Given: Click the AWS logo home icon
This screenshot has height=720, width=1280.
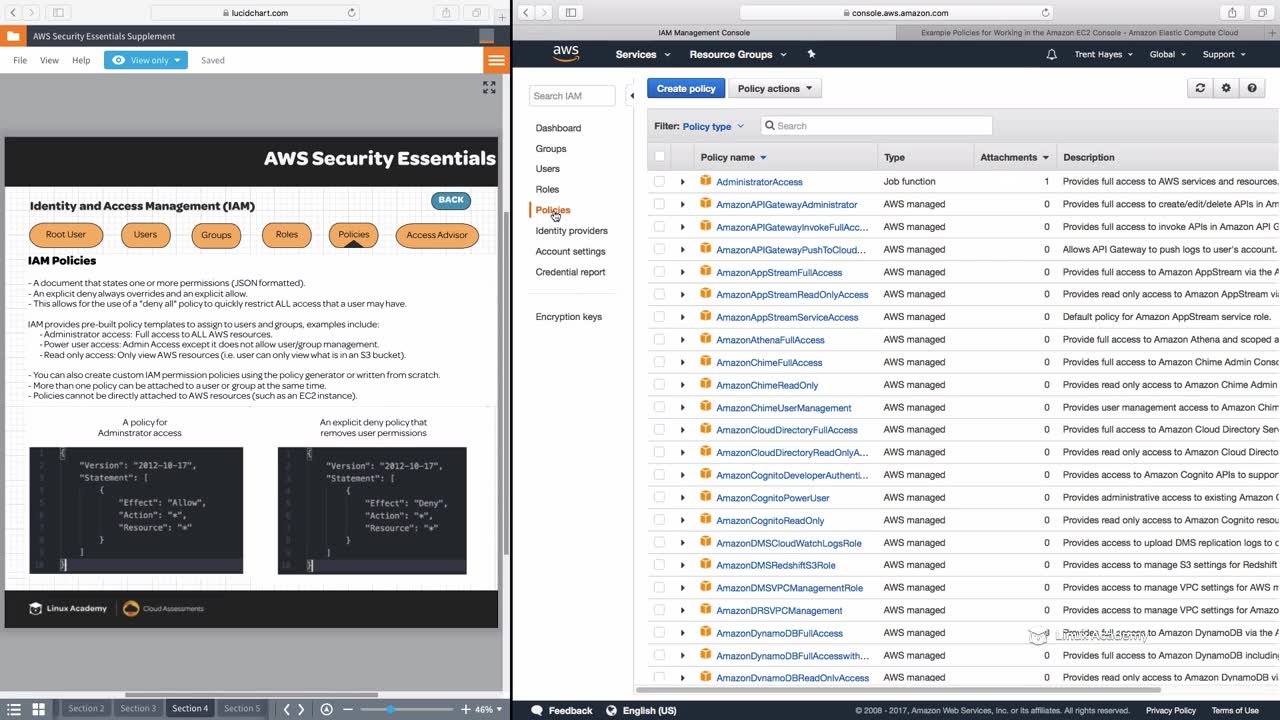Looking at the screenshot, I should (566, 54).
